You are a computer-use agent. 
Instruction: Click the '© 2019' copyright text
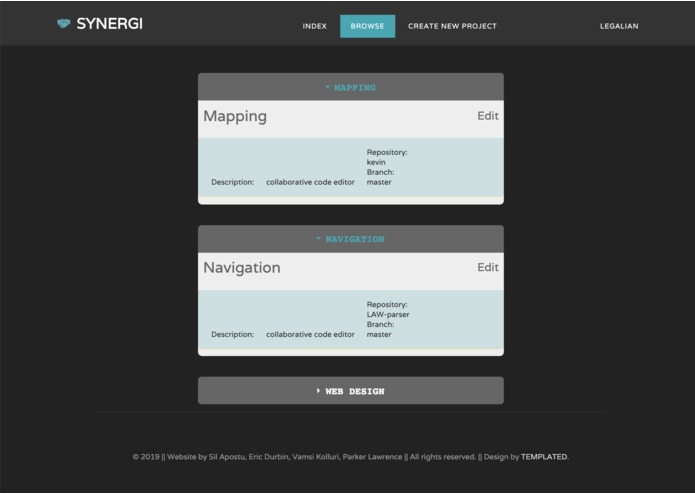[146, 457]
